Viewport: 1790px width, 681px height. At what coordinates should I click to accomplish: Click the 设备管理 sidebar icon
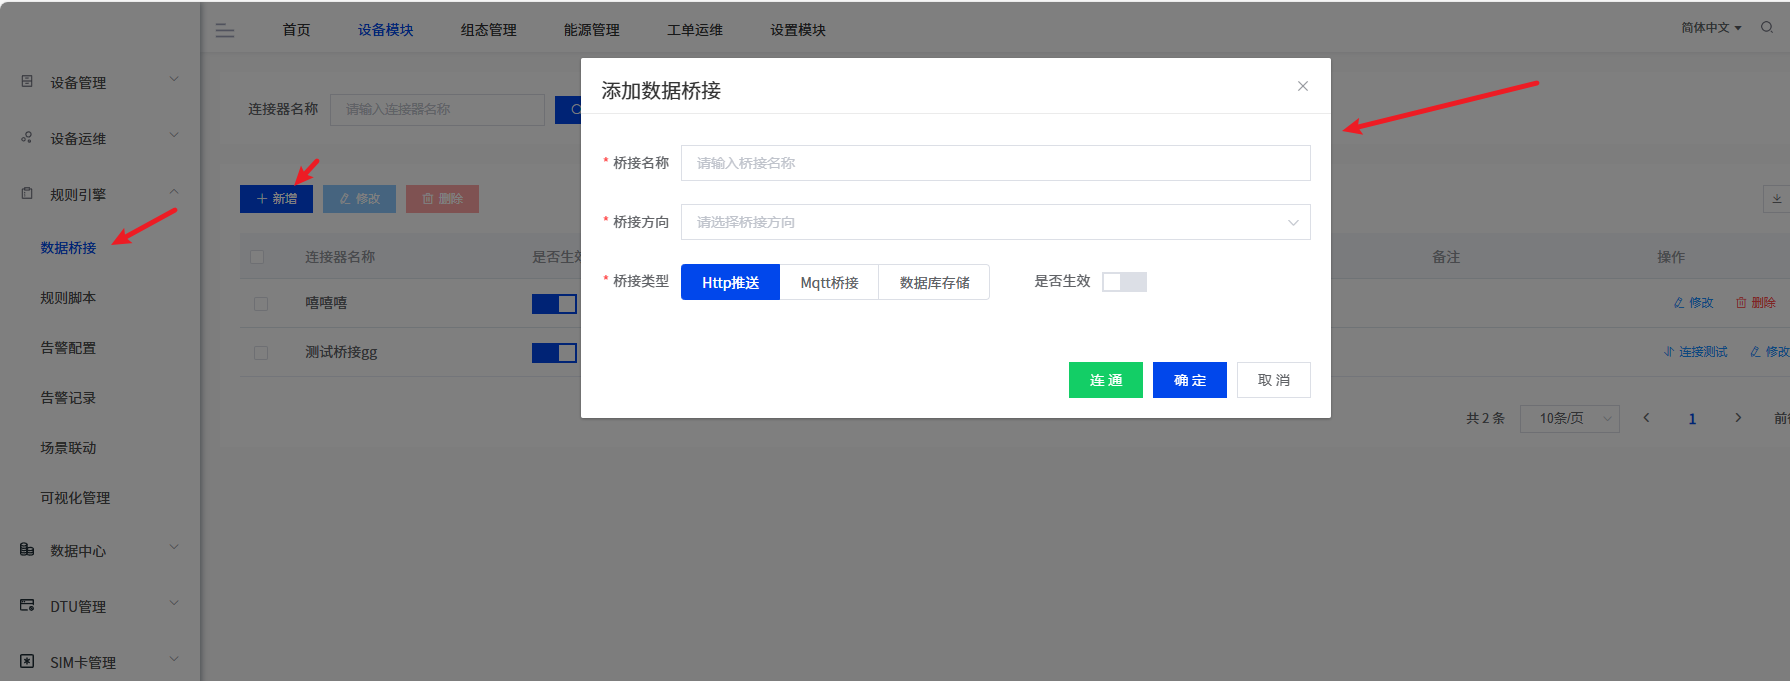pos(27,82)
